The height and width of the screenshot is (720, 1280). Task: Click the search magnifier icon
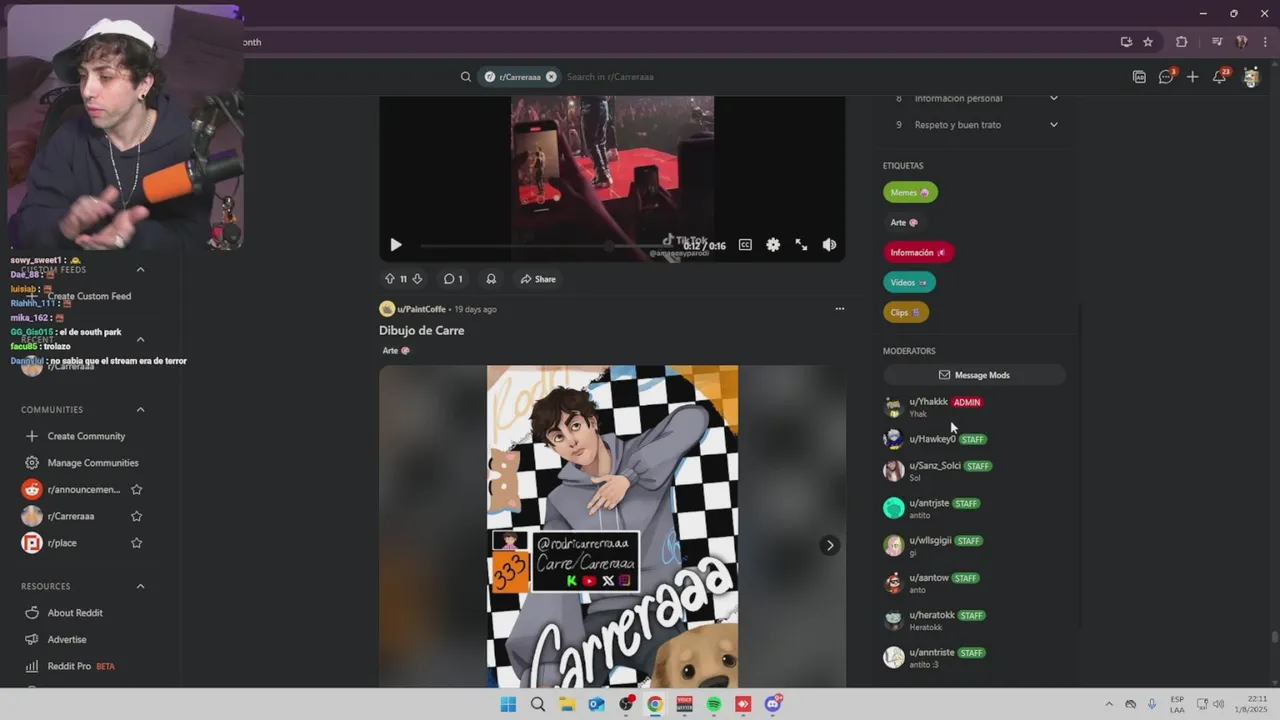(x=466, y=77)
